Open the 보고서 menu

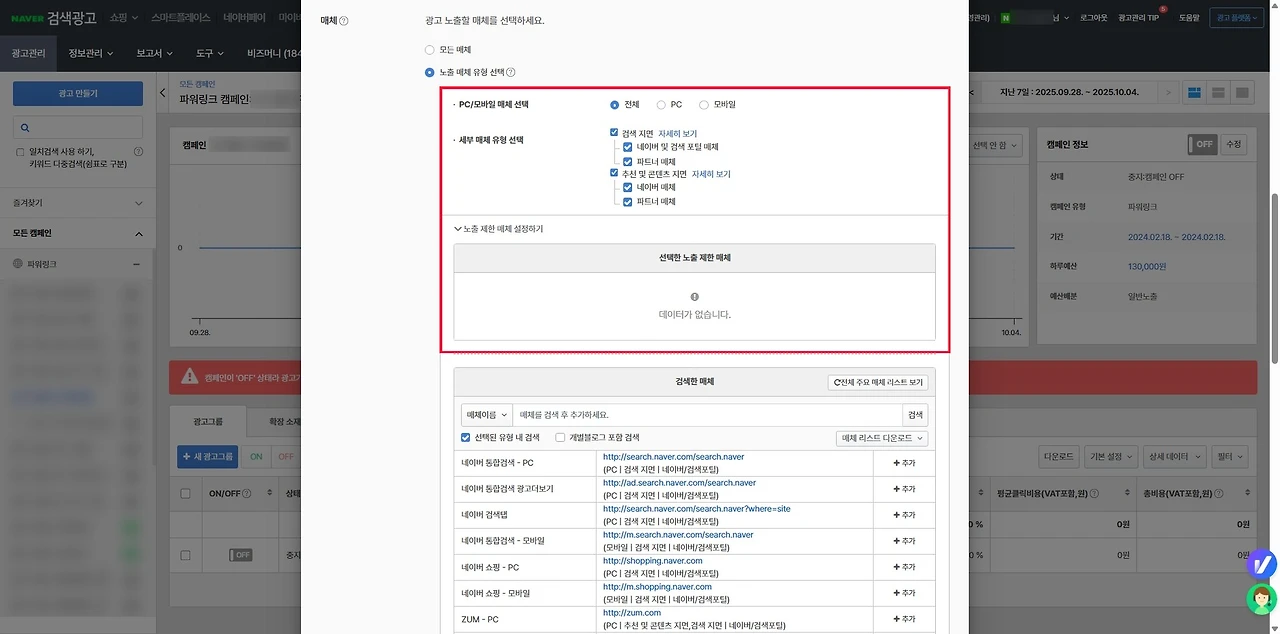coord(155,53)
